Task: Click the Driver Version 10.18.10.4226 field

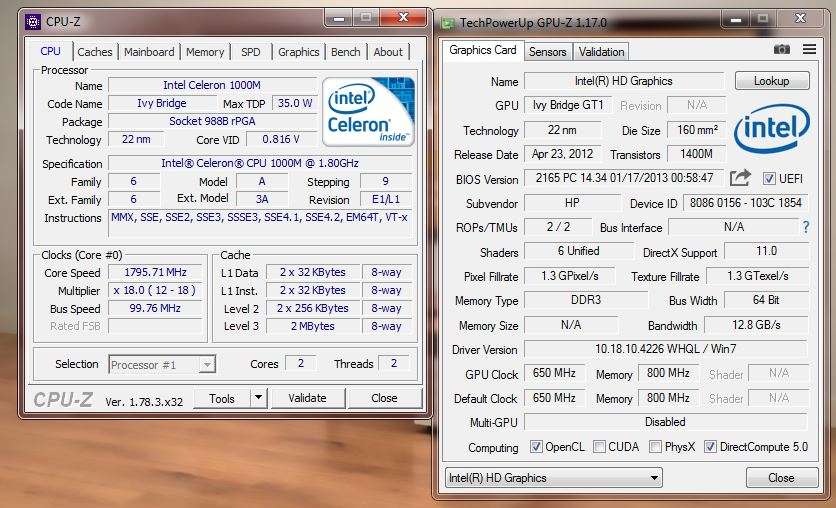Action: tap(665, 349)
